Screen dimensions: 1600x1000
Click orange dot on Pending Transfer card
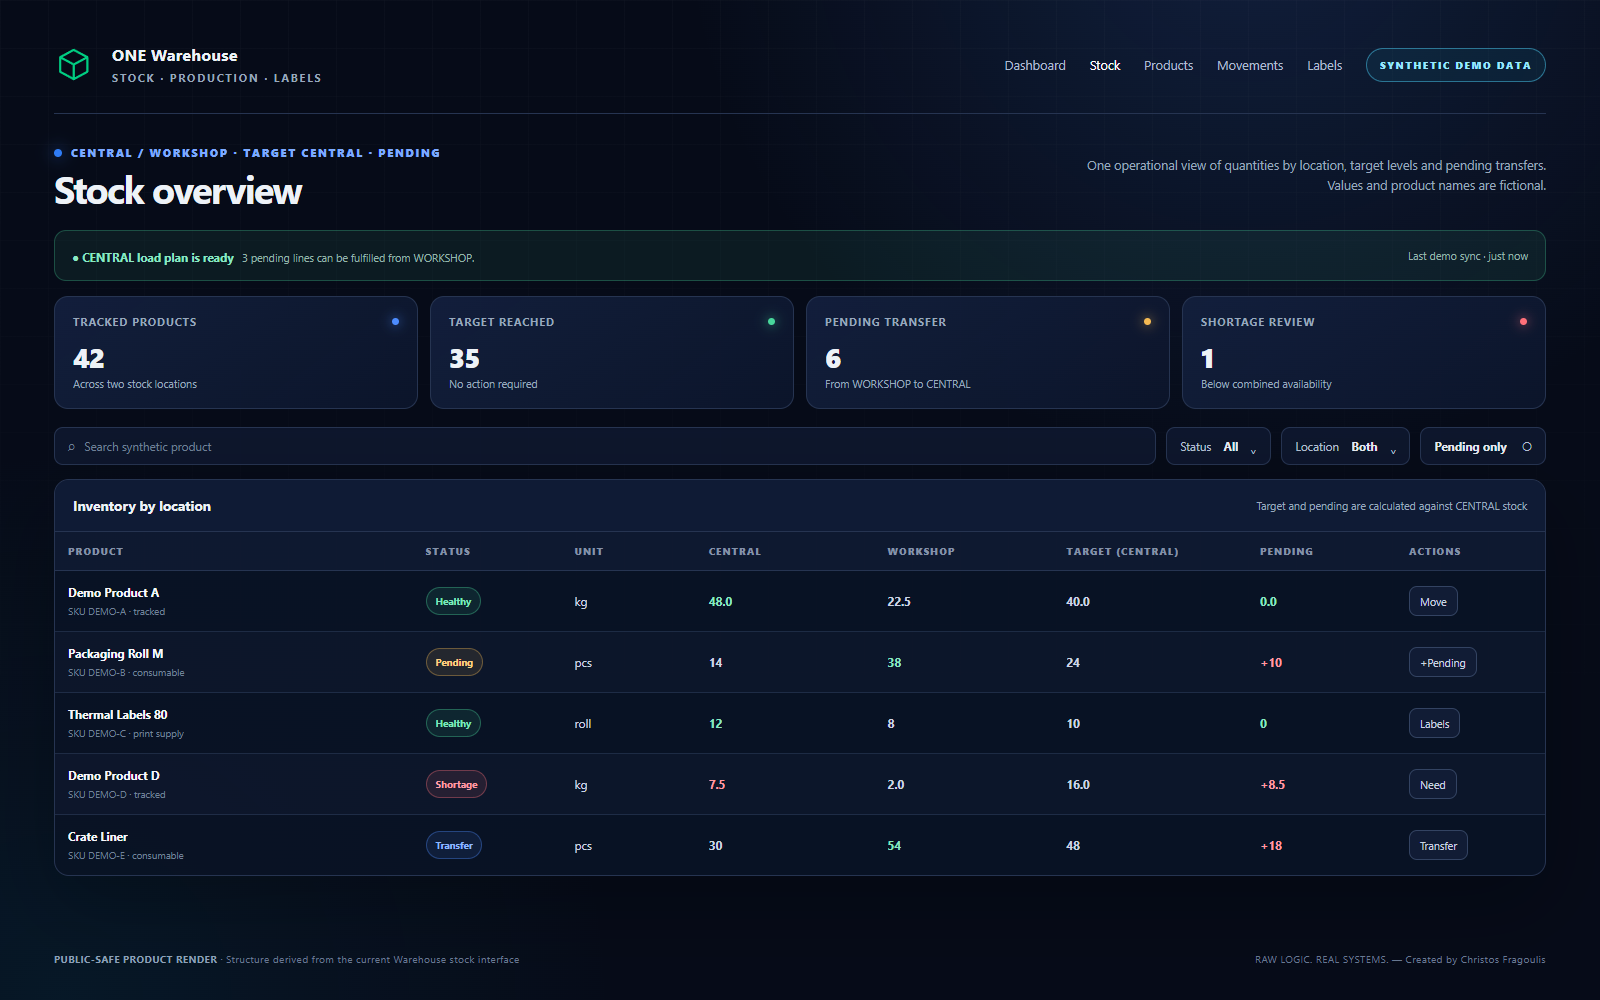1147,322
